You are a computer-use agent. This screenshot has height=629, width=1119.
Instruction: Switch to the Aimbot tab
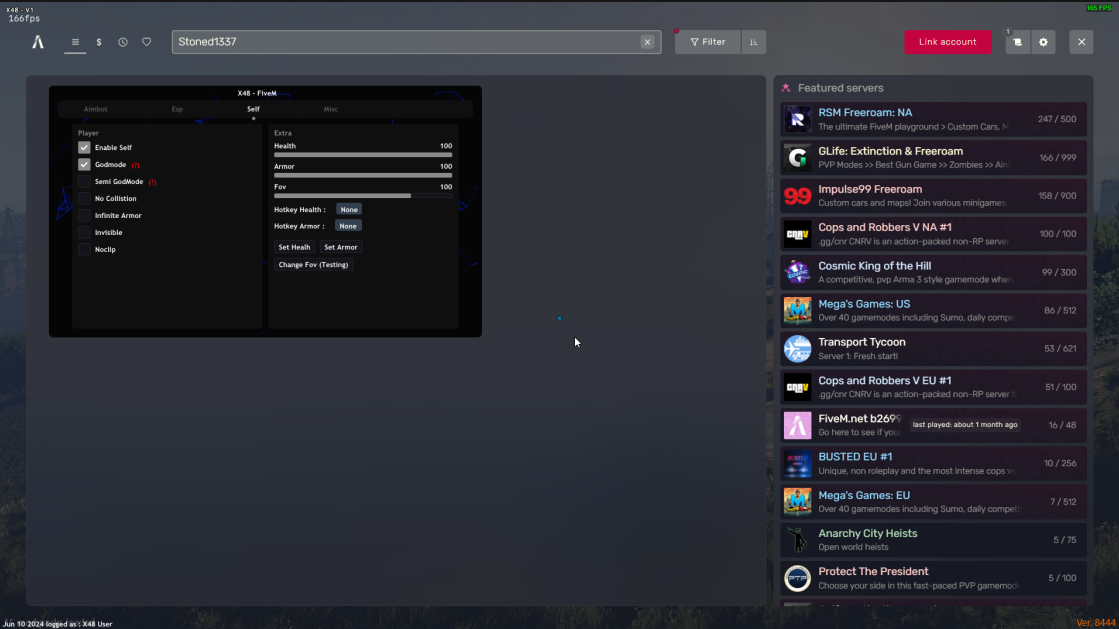(x=96, y=109)
